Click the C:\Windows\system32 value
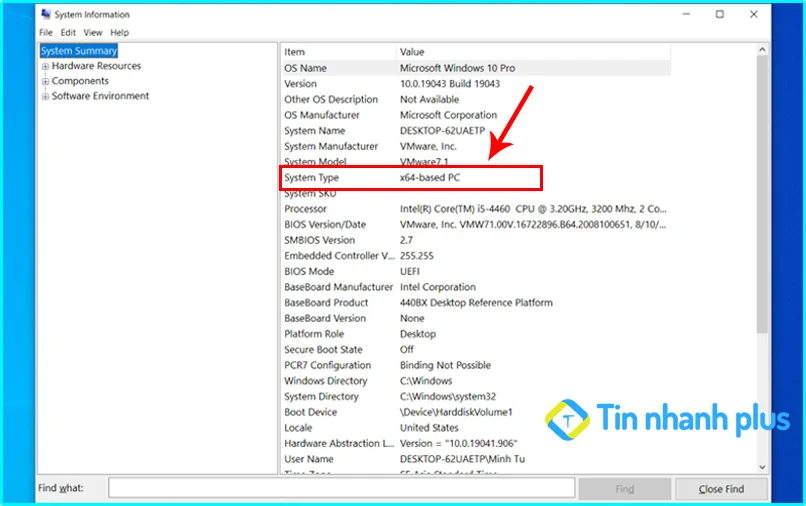 coord(448,396)
